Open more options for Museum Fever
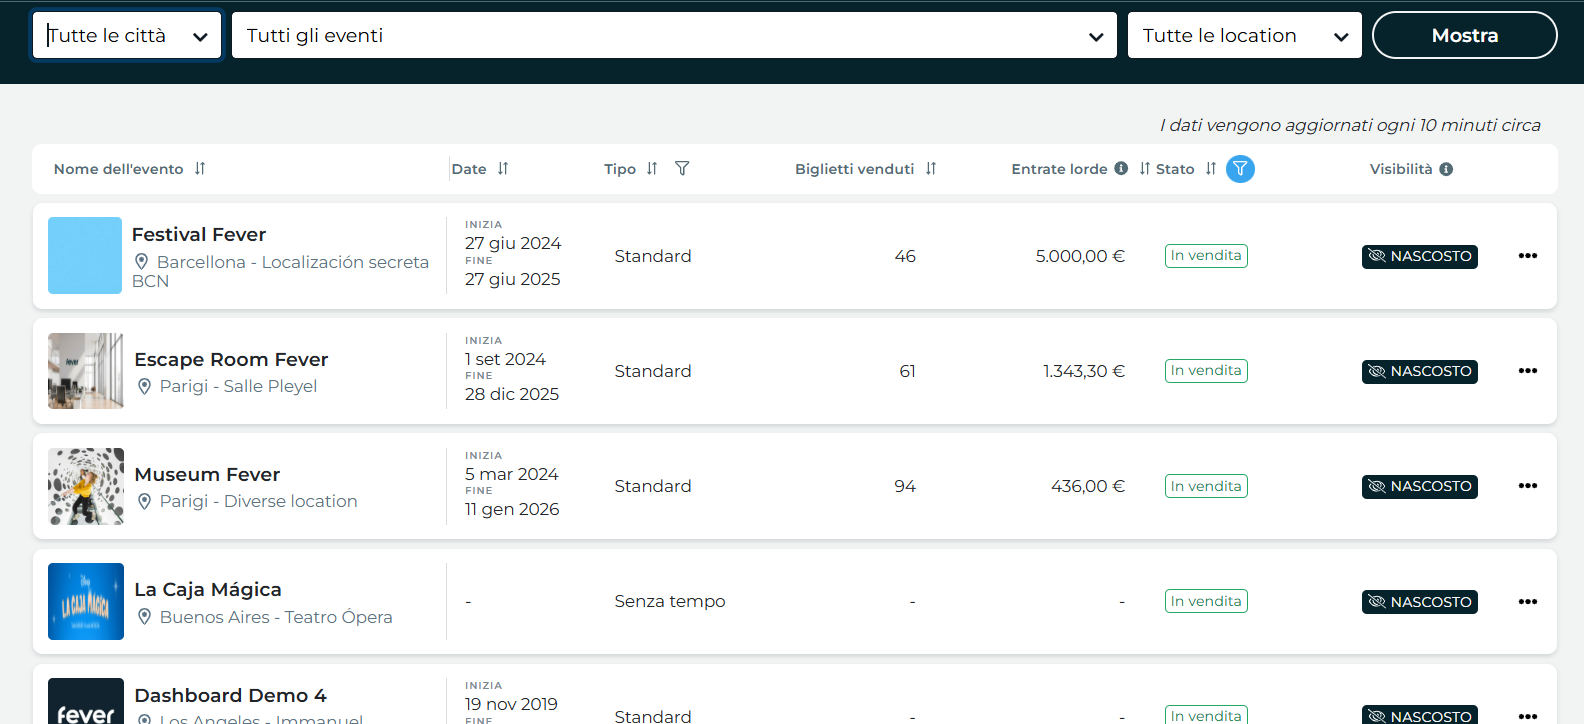This screenshot has height=724, width=1584. click(x=1527, y=486)
